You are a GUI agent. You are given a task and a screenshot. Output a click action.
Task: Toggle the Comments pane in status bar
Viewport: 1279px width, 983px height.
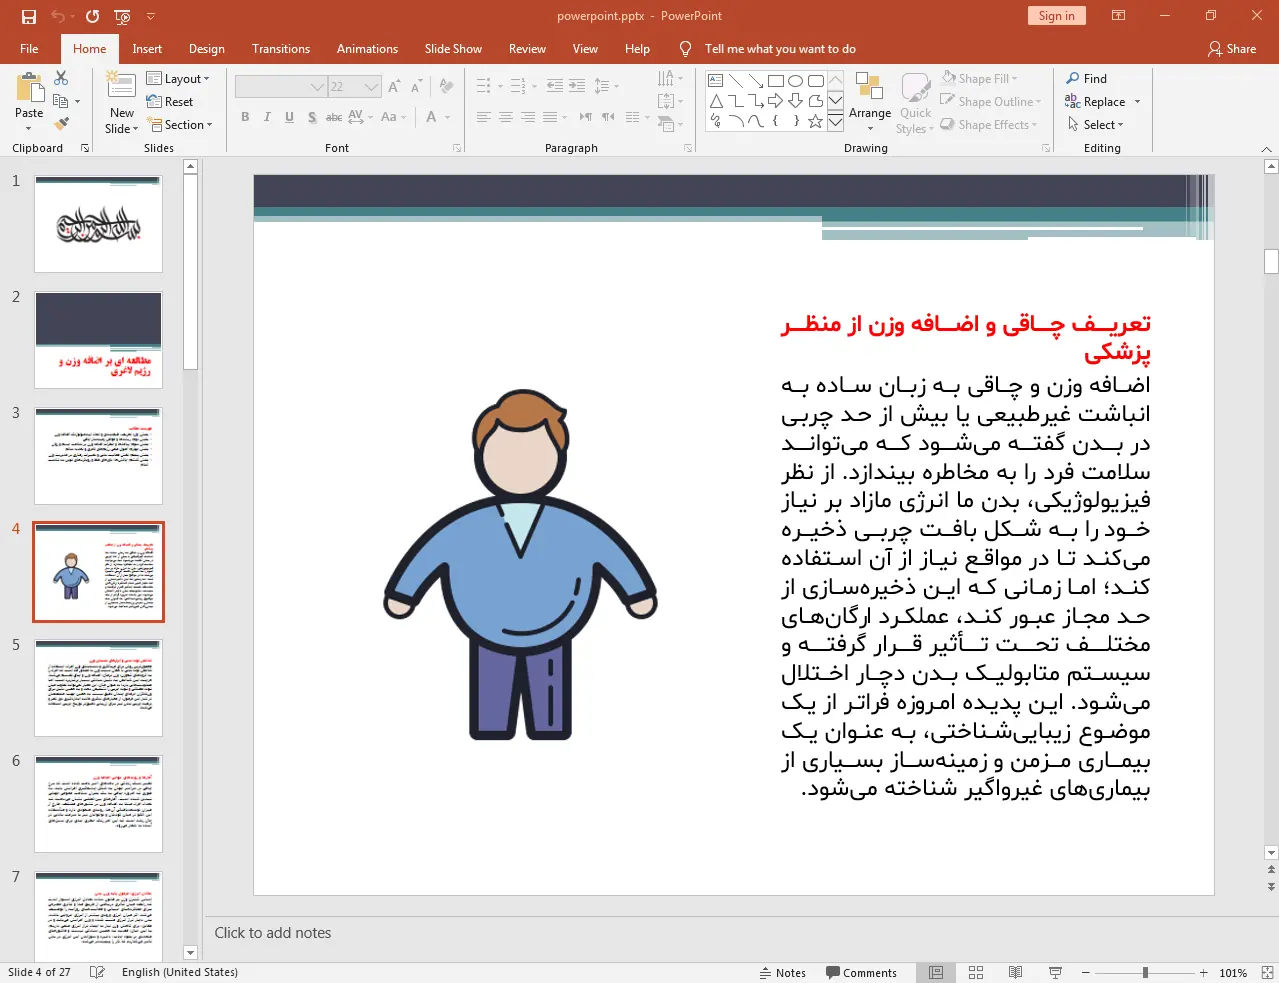(x=861, y=972)
